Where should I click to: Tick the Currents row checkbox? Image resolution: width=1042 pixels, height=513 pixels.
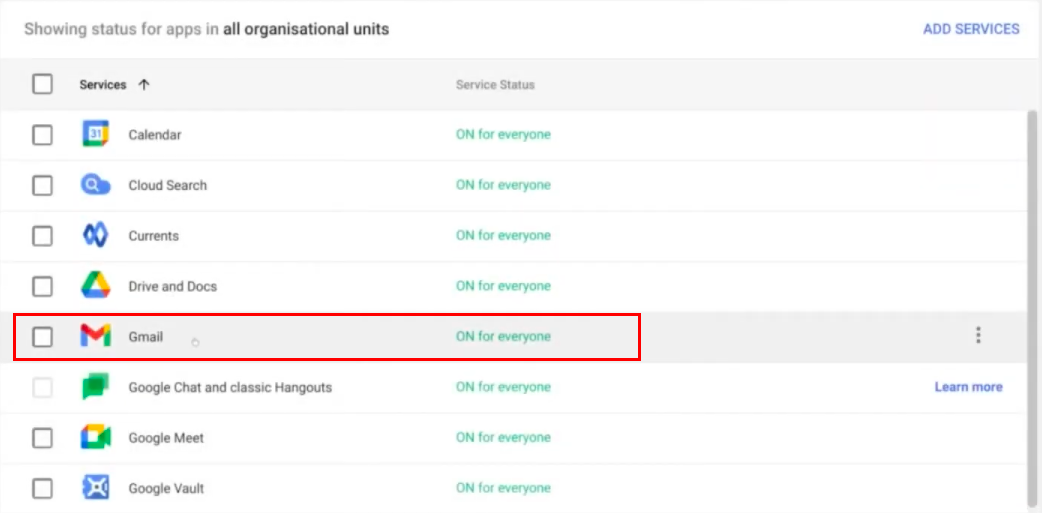(42, 236)
